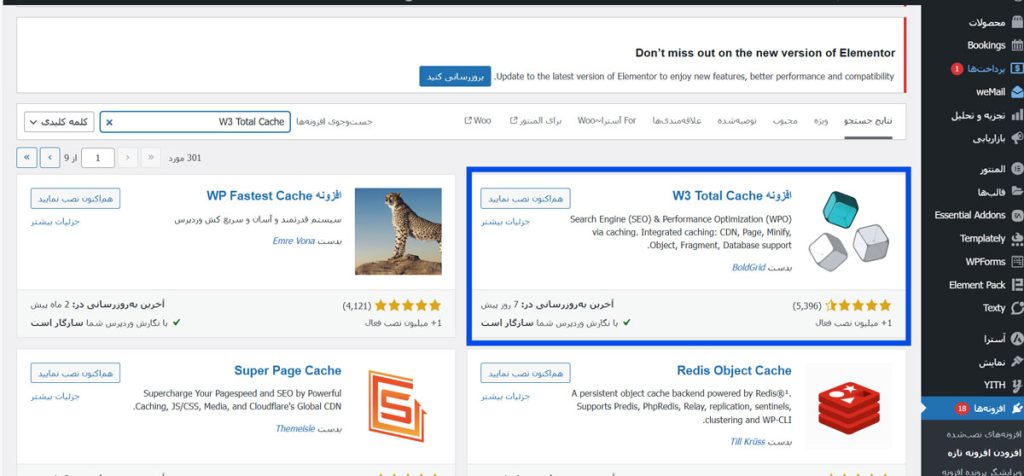Open the کلمه کلیدی search type dropdown

pos(59,121)
